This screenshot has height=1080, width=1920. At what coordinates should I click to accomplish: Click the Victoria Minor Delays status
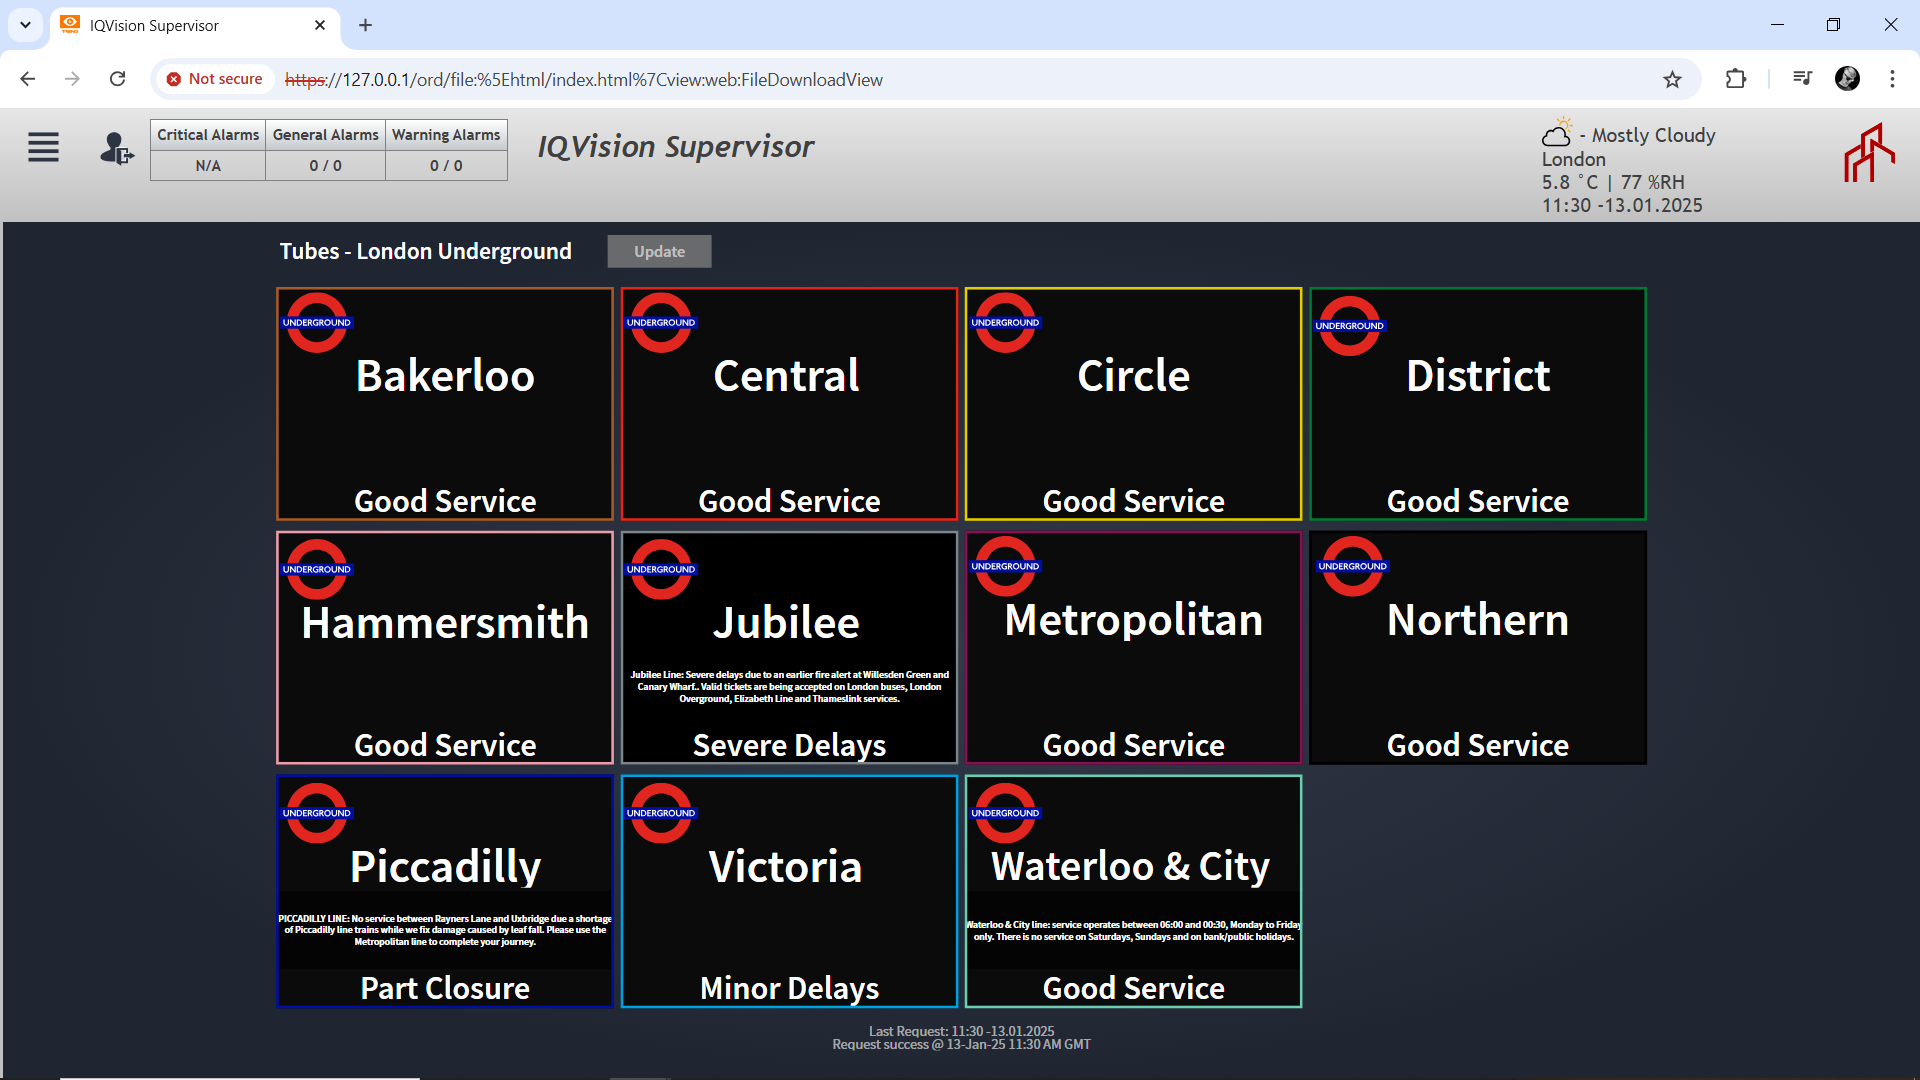790,988
